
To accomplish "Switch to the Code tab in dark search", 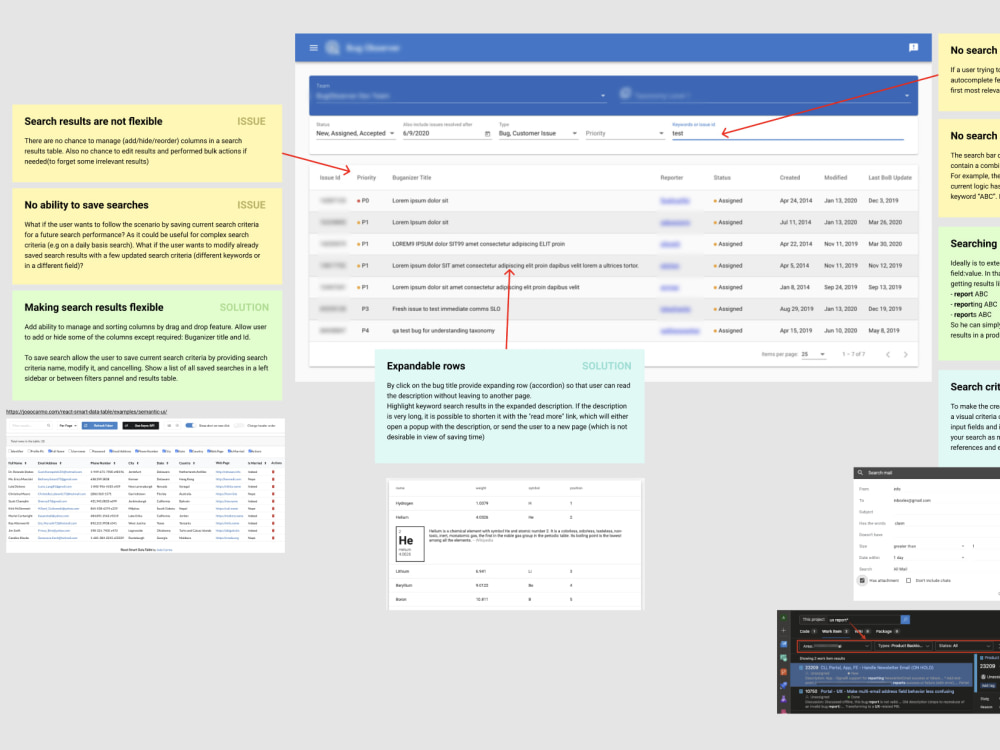I will tap(808, 631).
